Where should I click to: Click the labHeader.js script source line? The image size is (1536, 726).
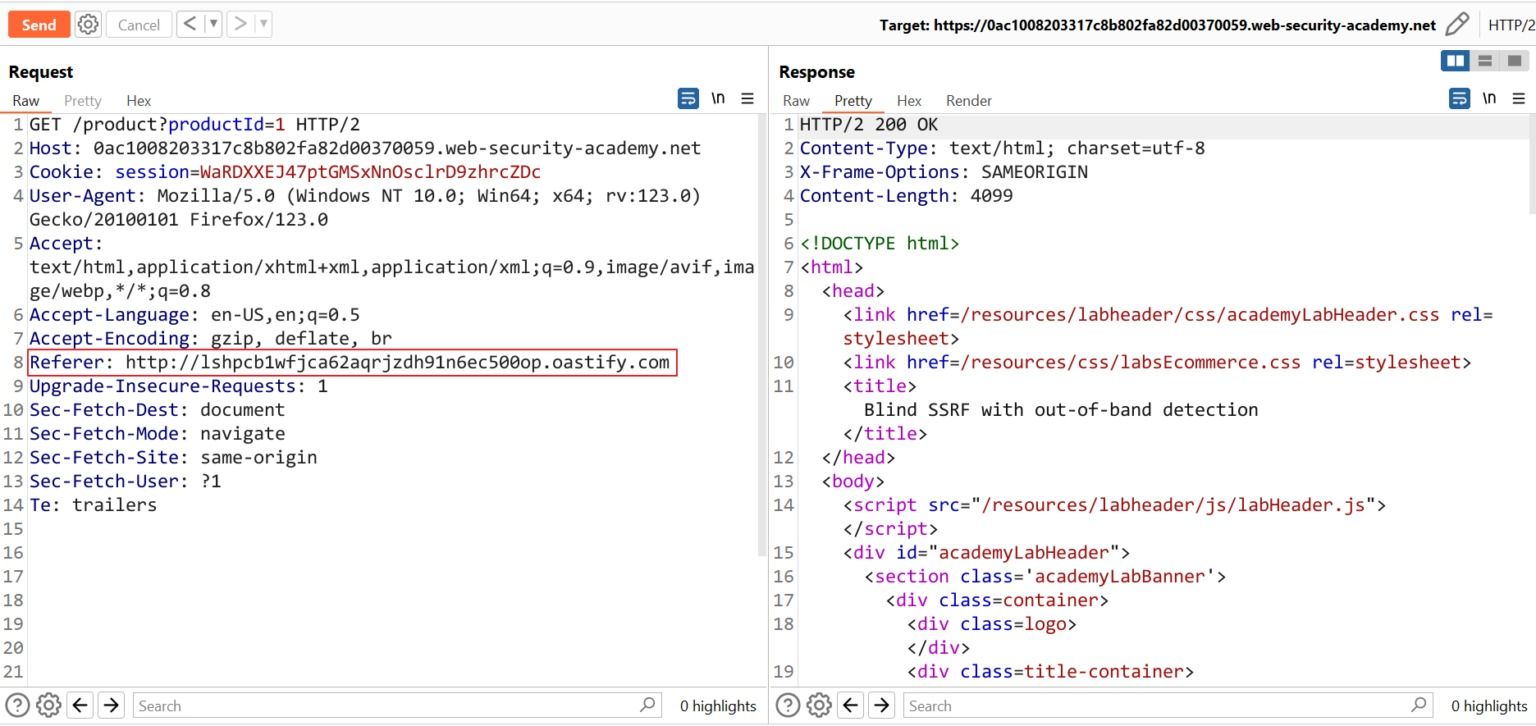pyautogui.click(x=1114, y=505)
